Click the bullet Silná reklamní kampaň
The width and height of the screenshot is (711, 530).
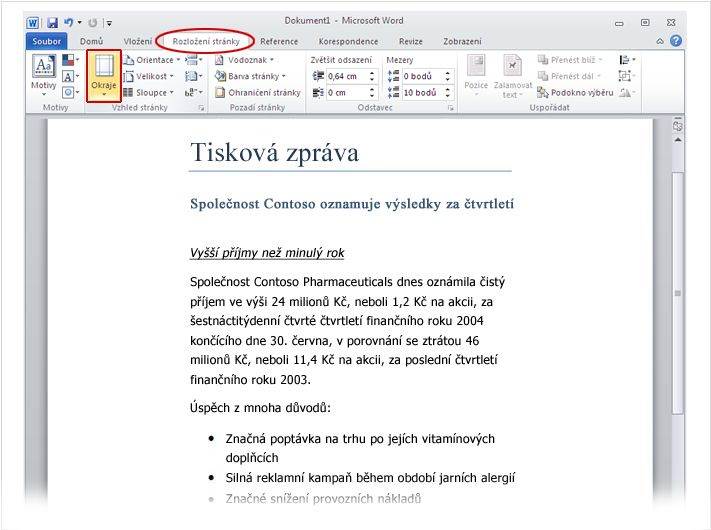pyautogui.click(x=370, y=478)
